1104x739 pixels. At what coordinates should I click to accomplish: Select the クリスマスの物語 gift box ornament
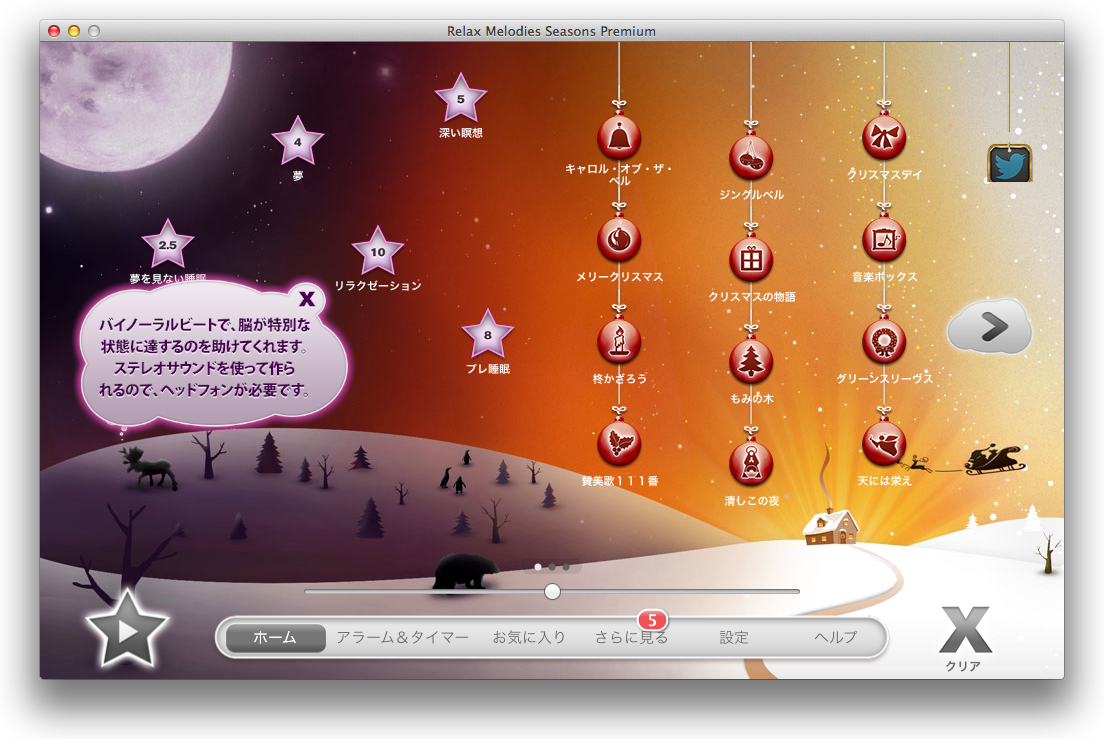point(751,259)
